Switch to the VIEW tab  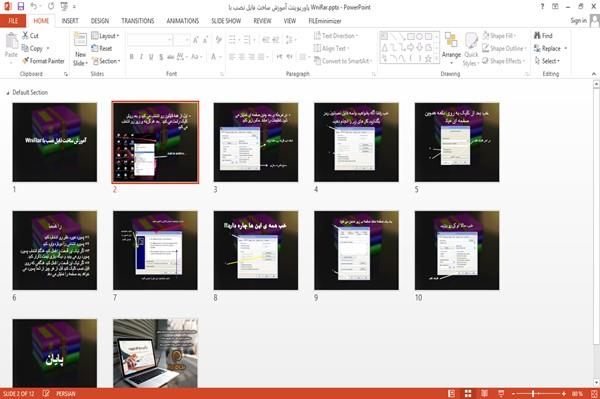tap(290, 21)
